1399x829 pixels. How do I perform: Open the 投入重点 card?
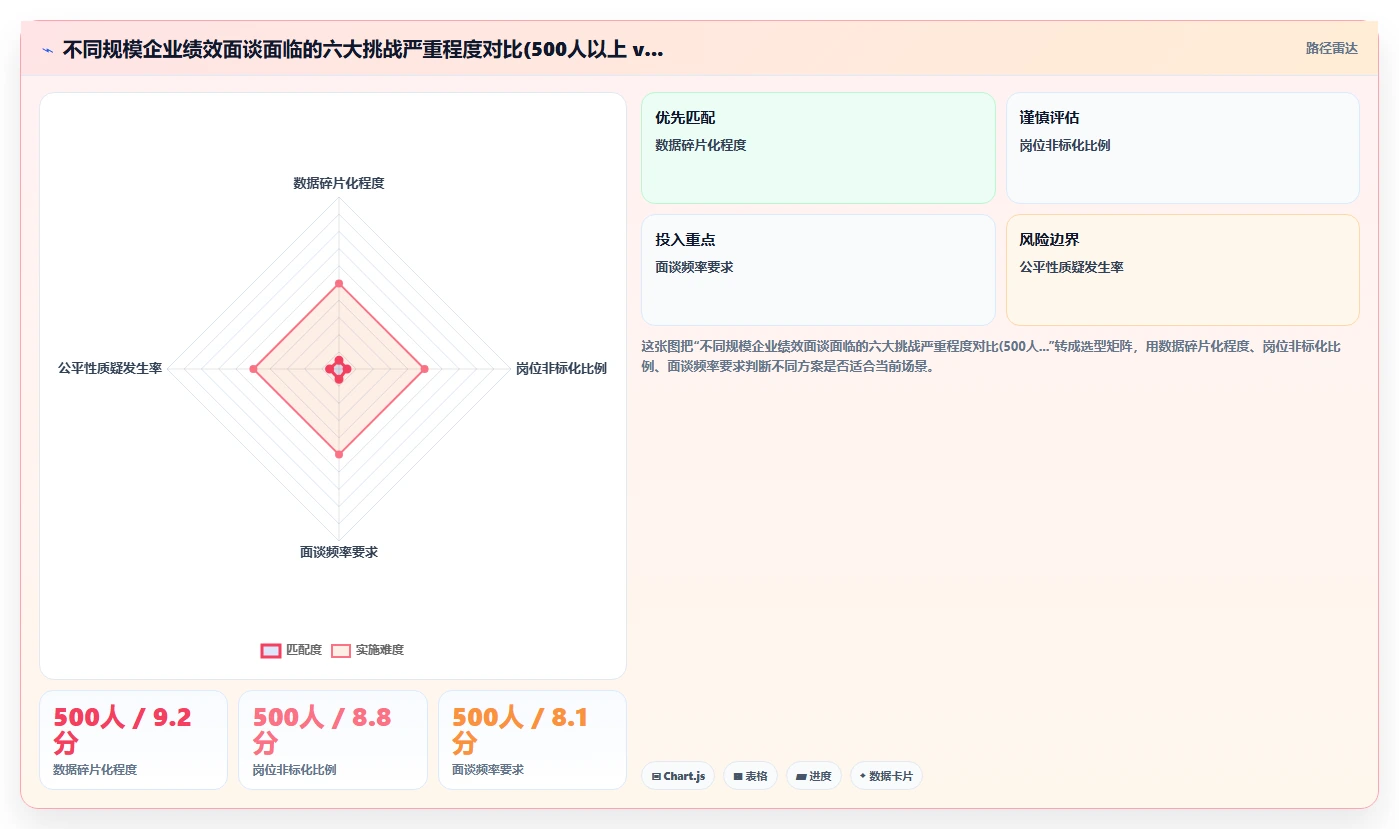pyautogui.click(x=818, y=270)
